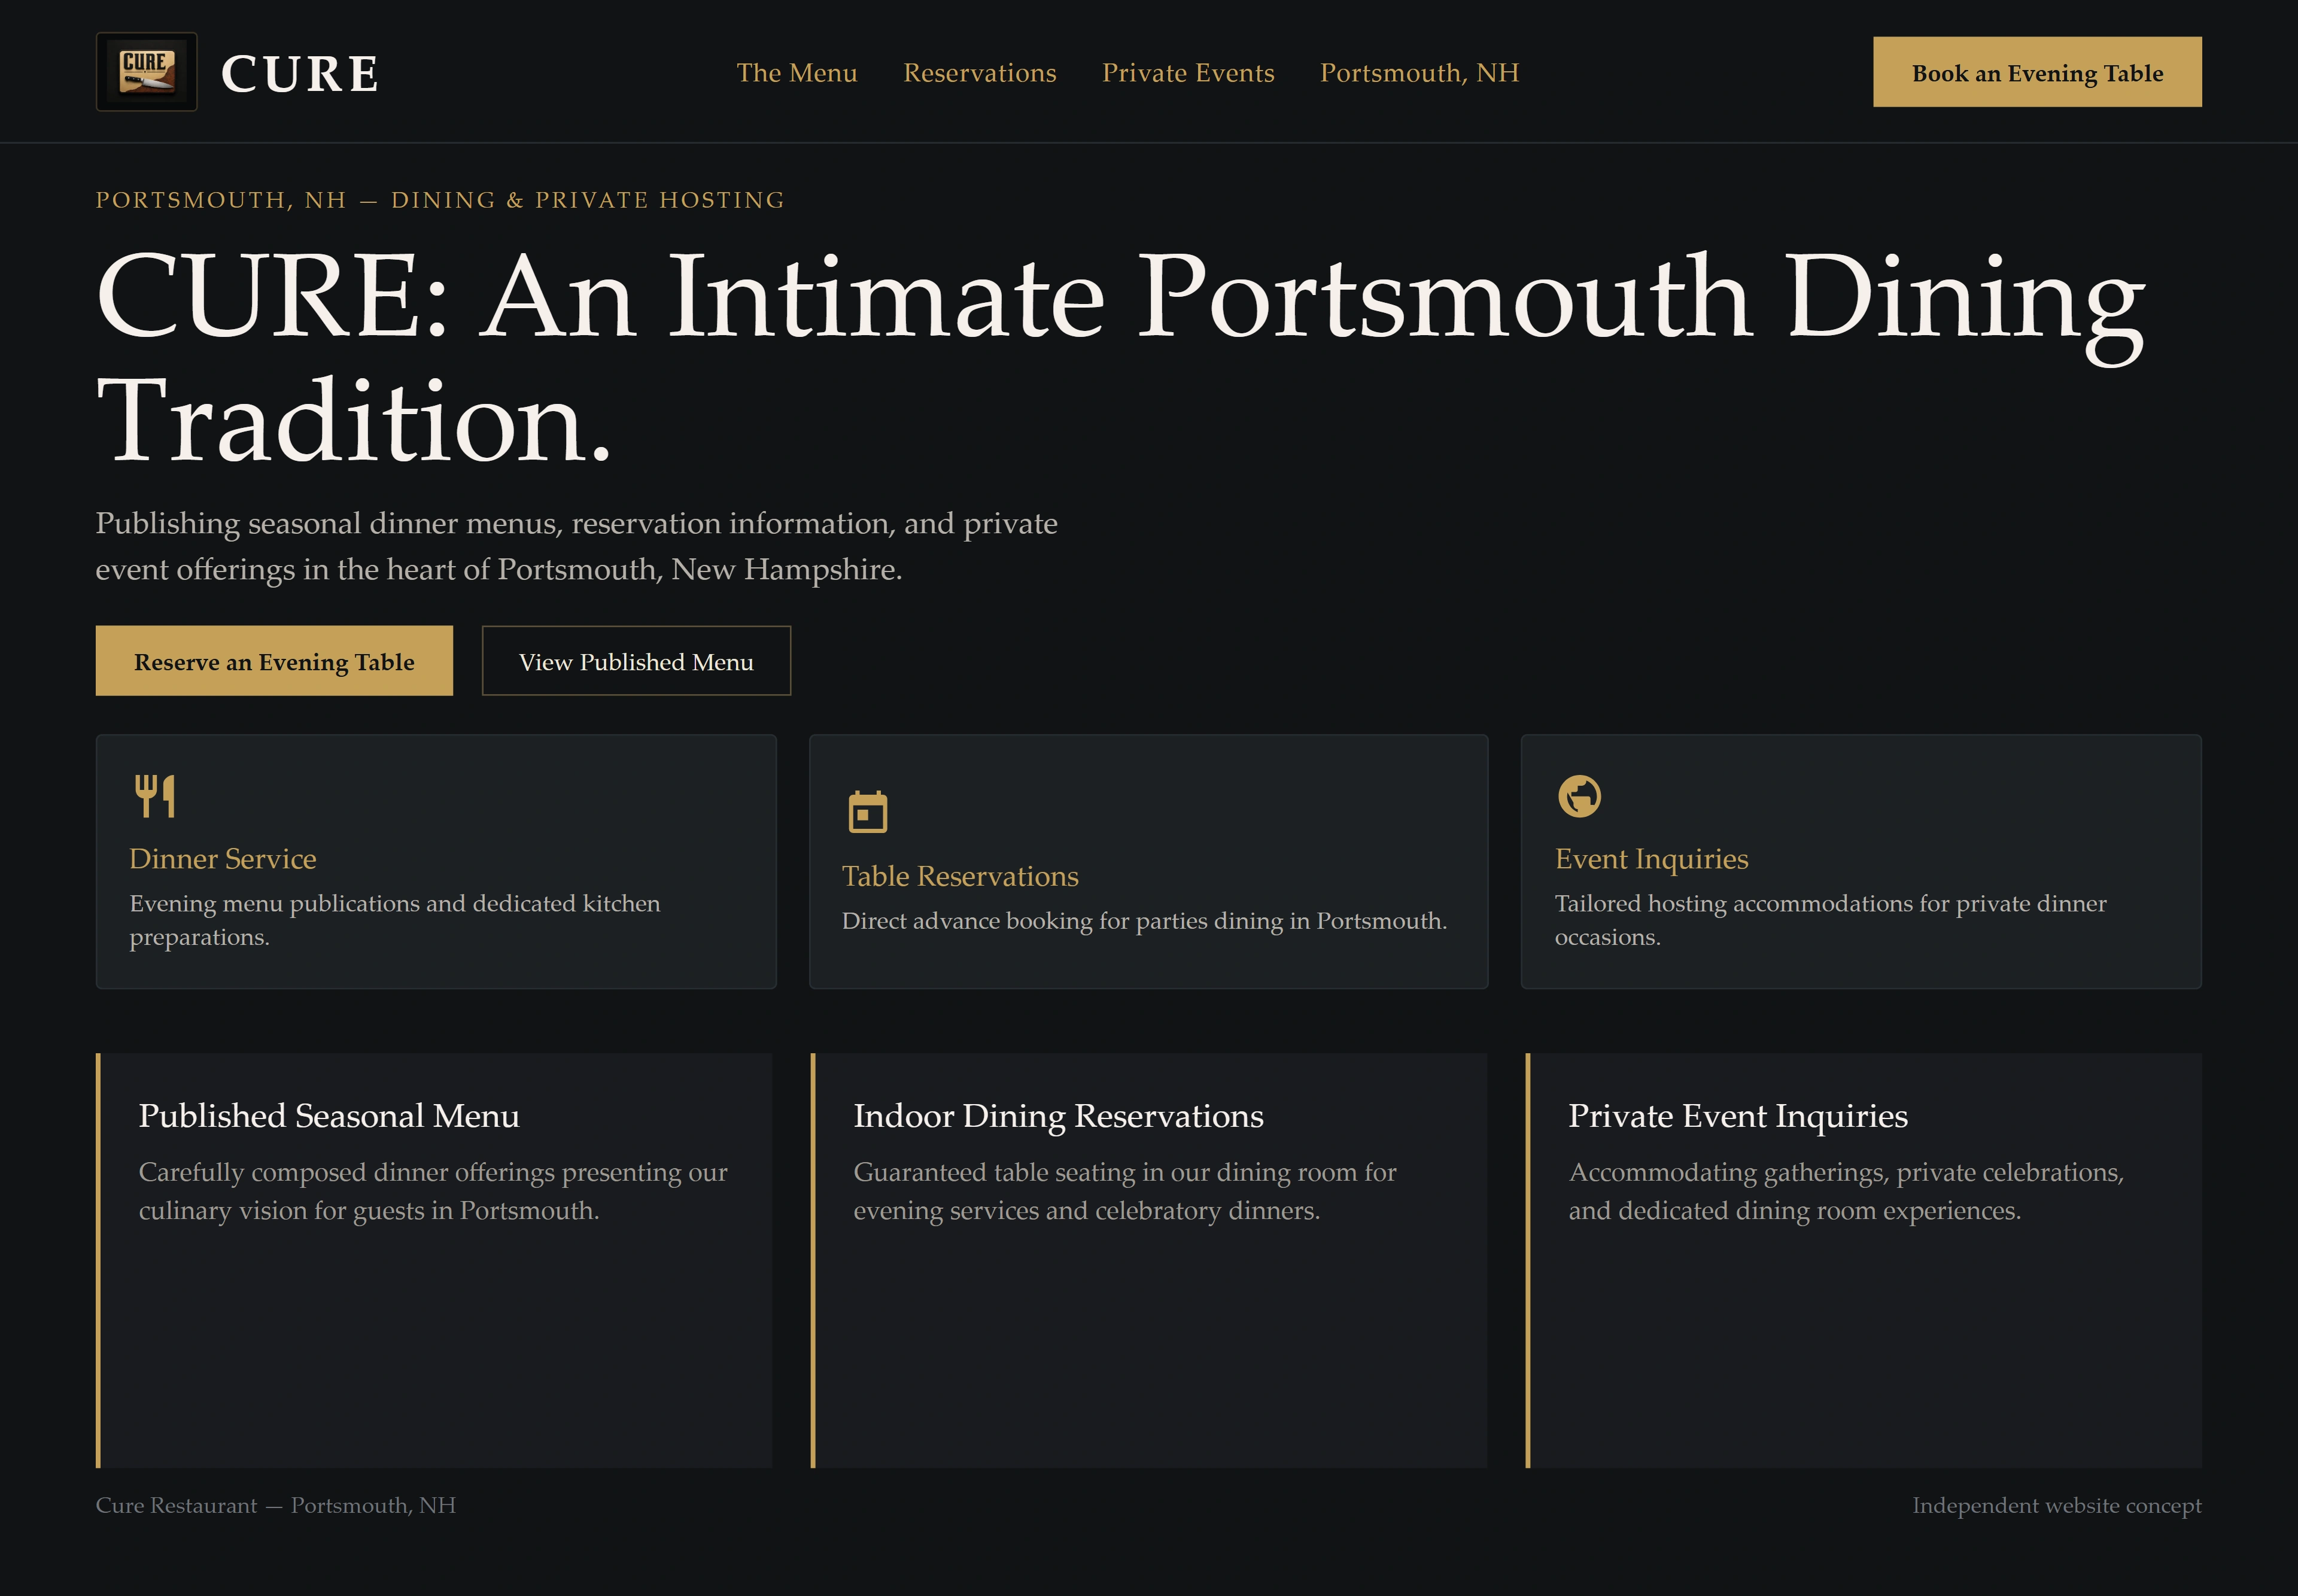Image resolution: width=2298 pixels, height=1596 pixels.
Task: Click 'Guaranteed table seating' paragraph
Action: click(x=1125, y=1191)
